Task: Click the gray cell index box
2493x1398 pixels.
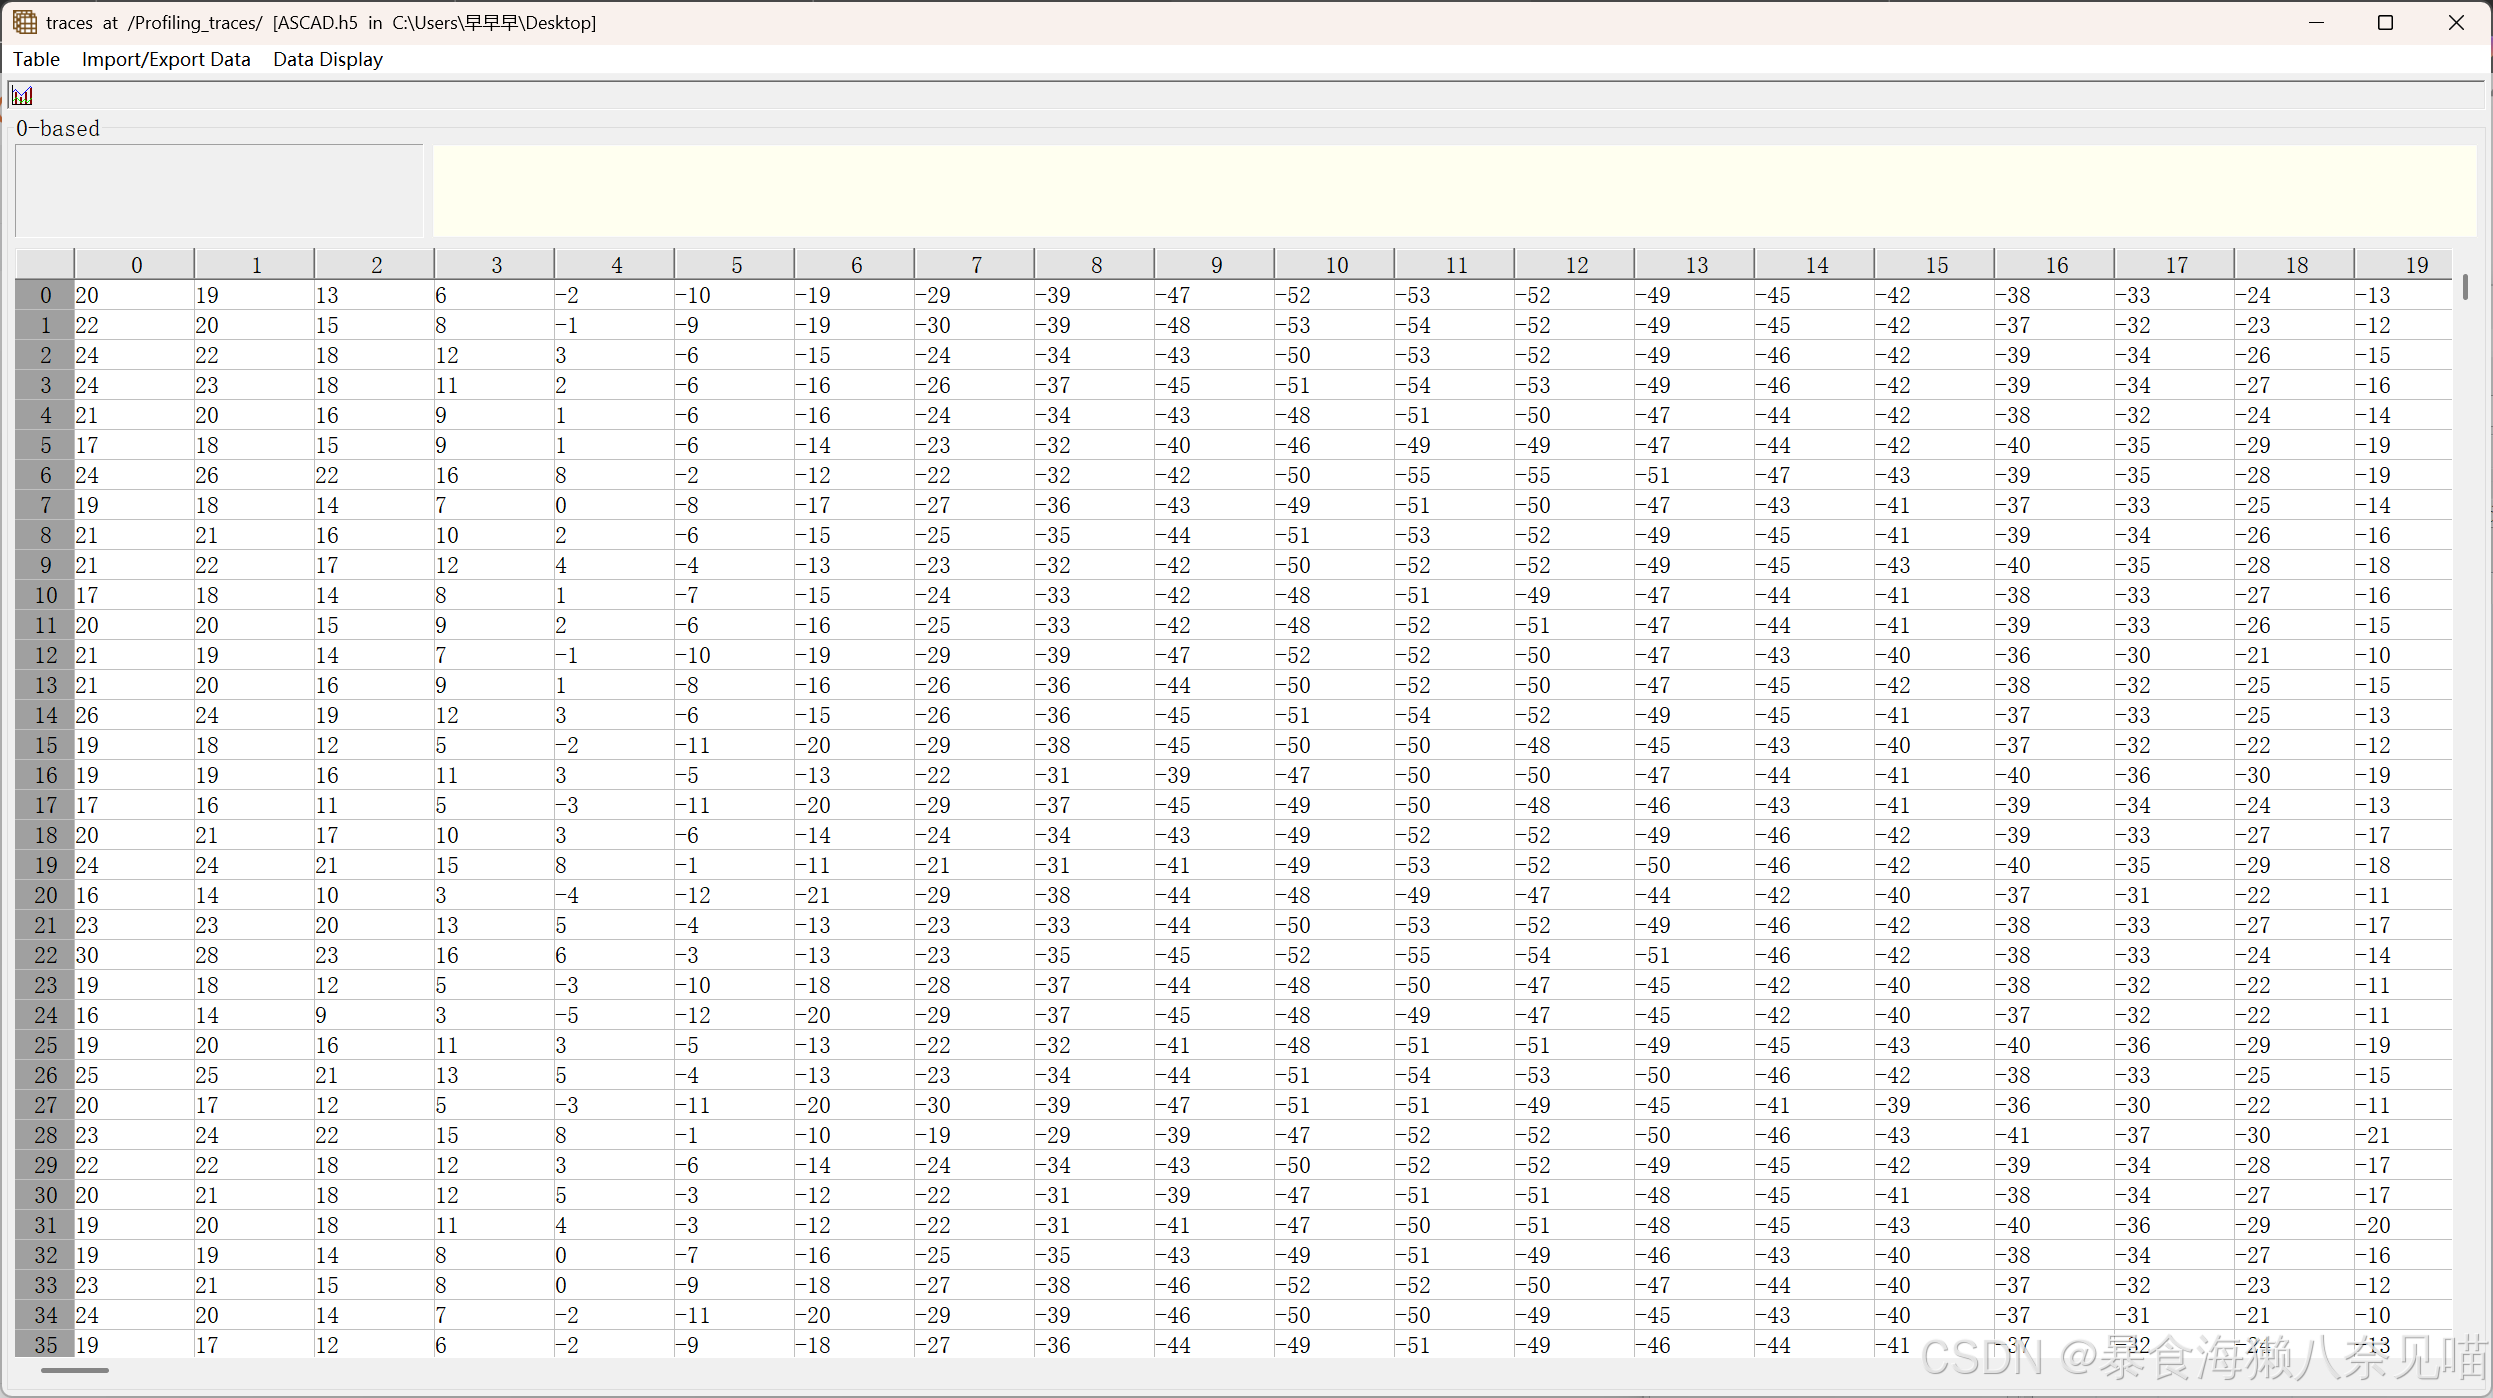Action: 219,190
